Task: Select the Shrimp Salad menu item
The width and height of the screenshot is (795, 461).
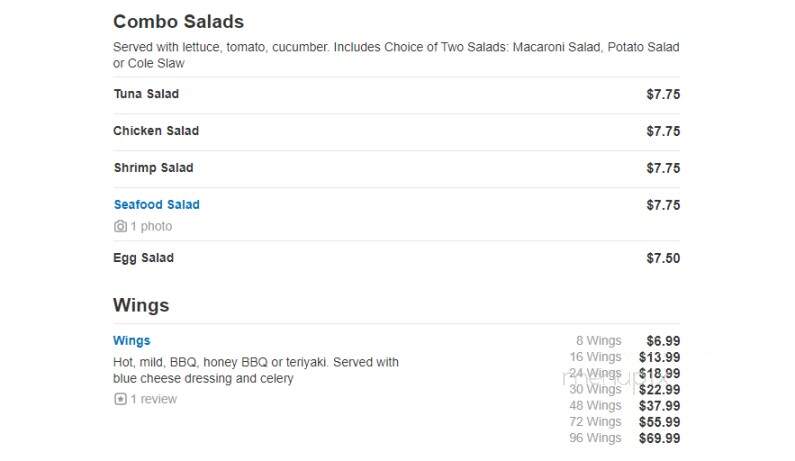Action: tap(396, 168)
